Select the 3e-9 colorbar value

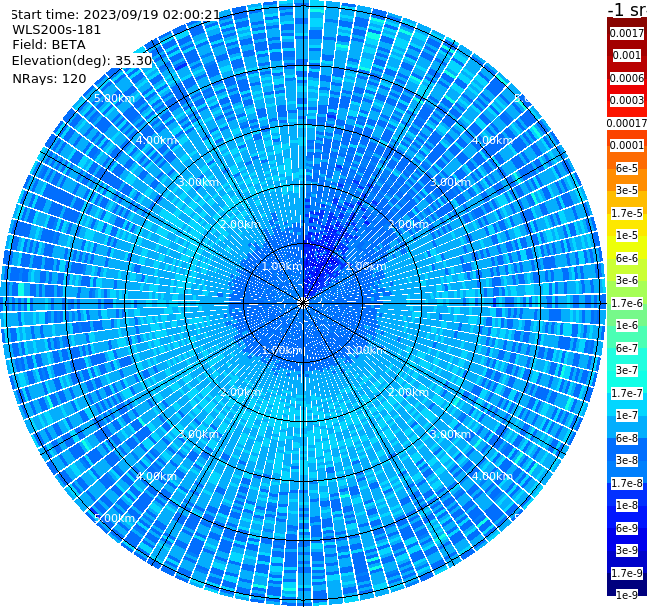click(x=627, y=550)
